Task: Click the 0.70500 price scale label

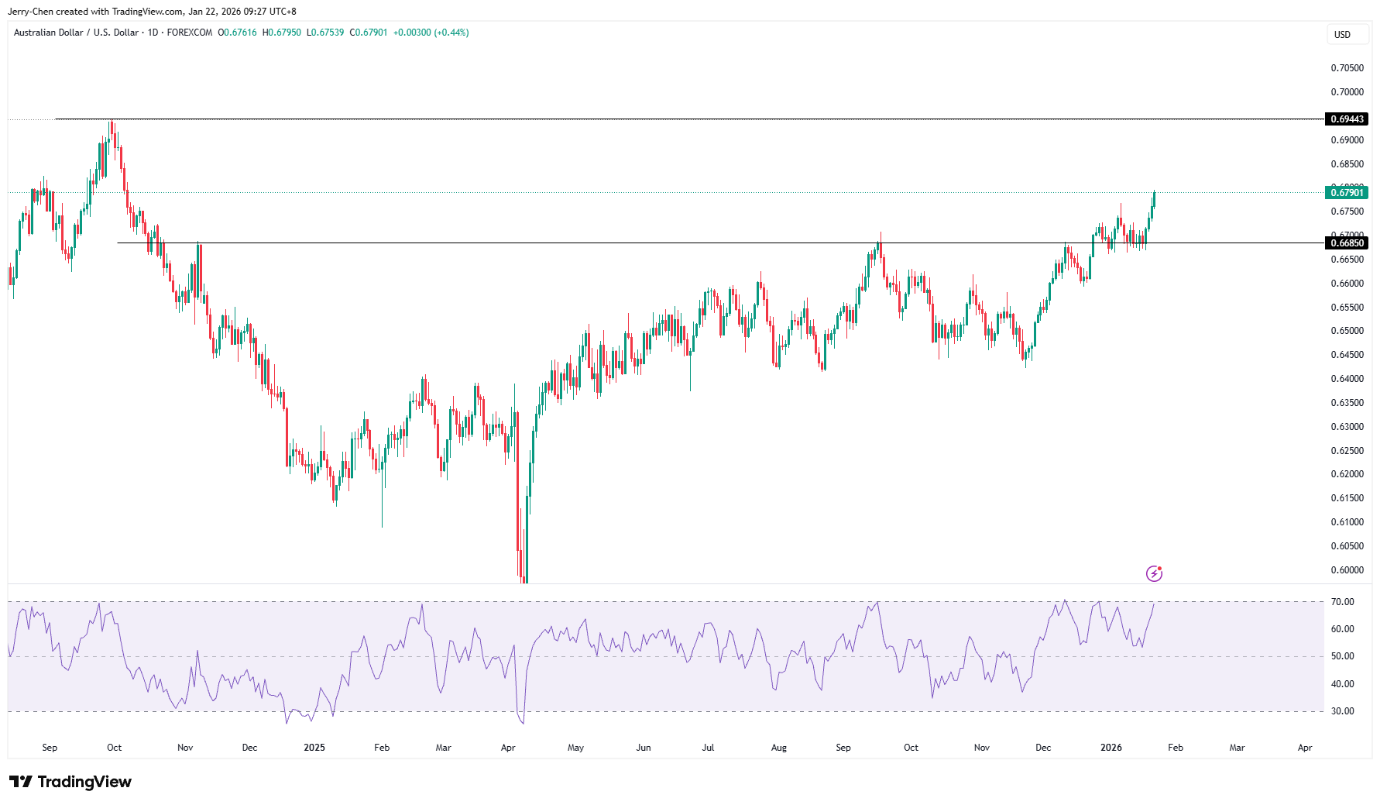Action: click(1346, 68)
